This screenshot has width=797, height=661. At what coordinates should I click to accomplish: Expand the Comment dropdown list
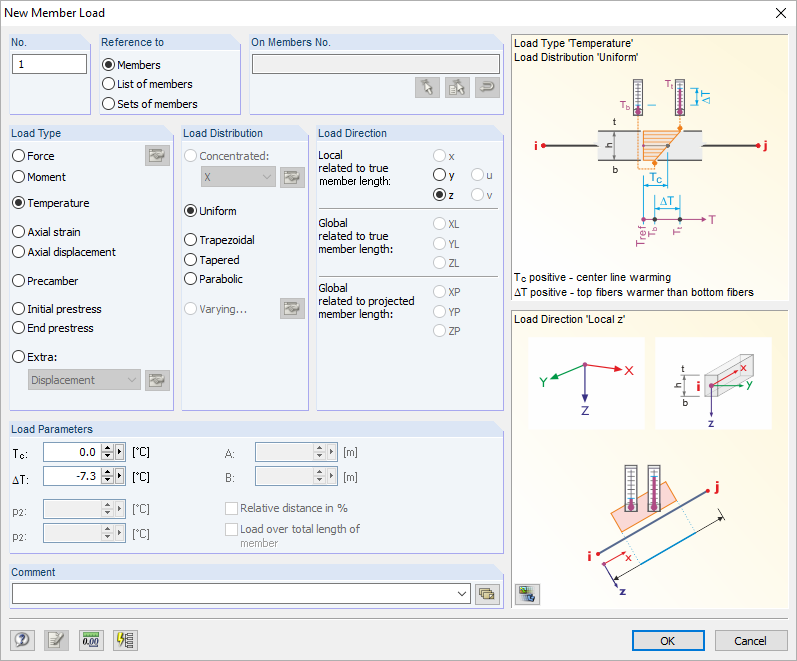462,594
